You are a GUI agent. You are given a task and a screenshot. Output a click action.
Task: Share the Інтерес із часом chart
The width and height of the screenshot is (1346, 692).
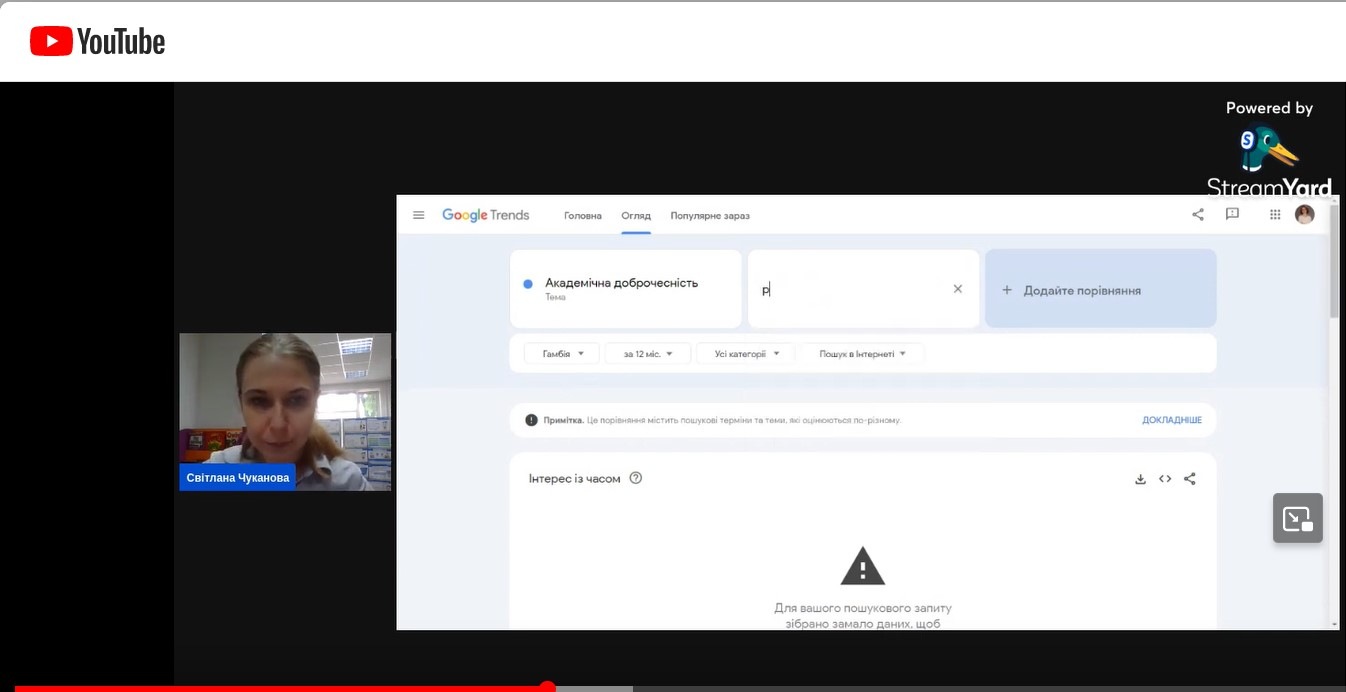pyautogui.click(x=1190, y=479)
